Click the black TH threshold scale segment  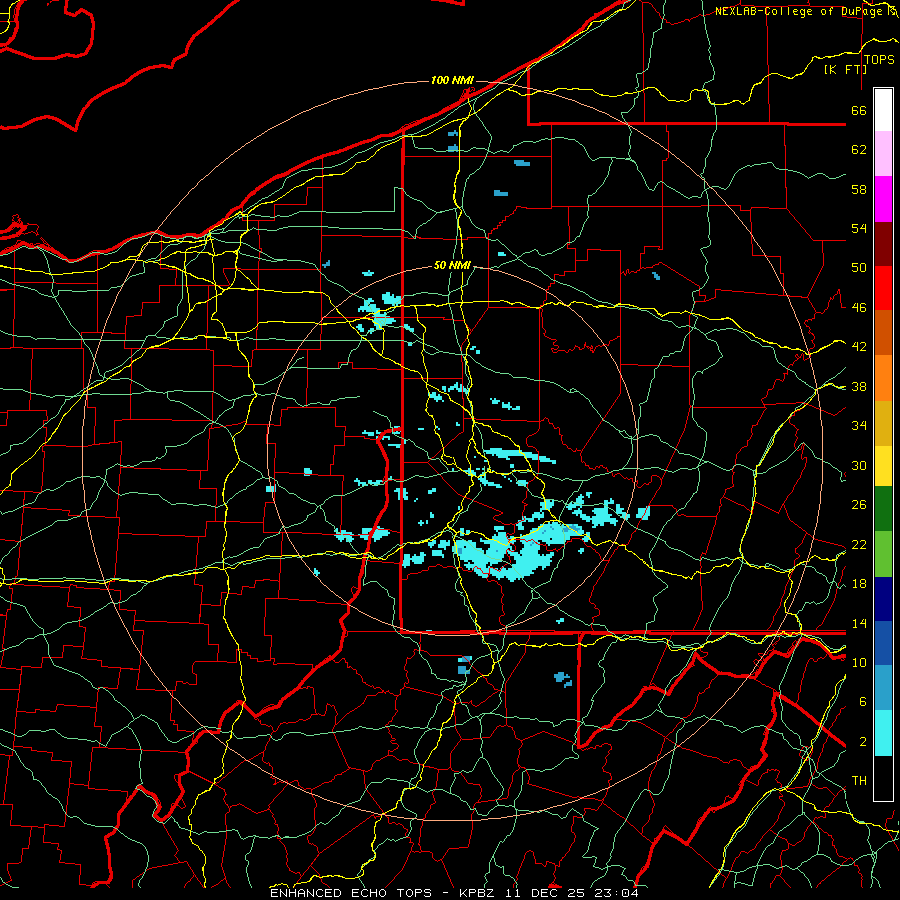[x=883, y=778]
